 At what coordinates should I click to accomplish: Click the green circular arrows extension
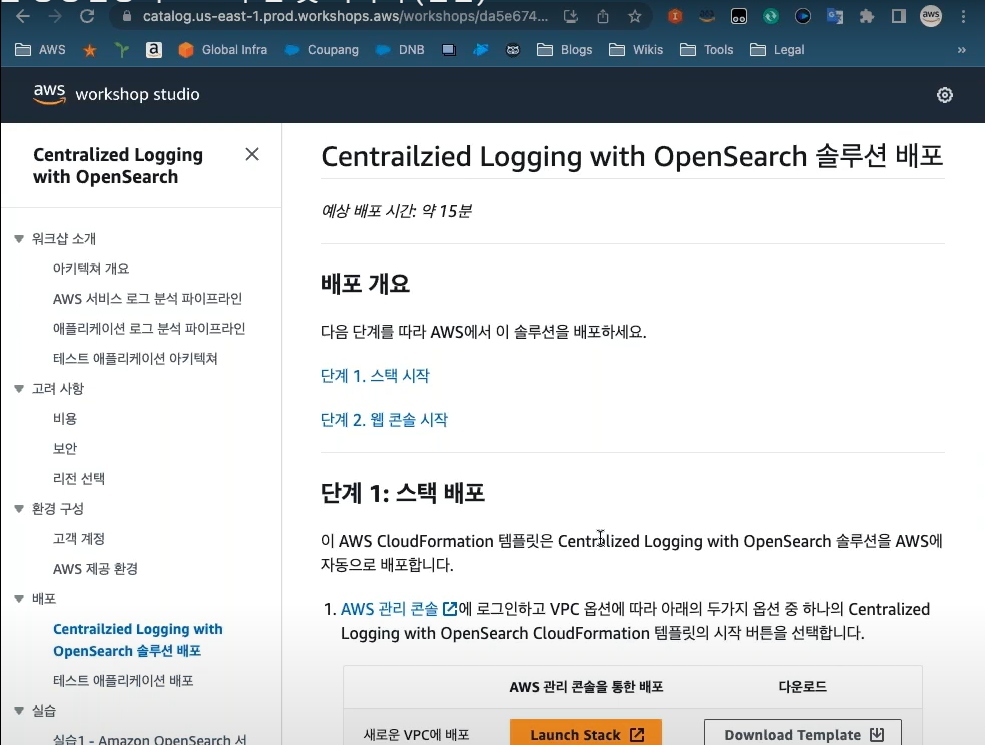(771, 16)
